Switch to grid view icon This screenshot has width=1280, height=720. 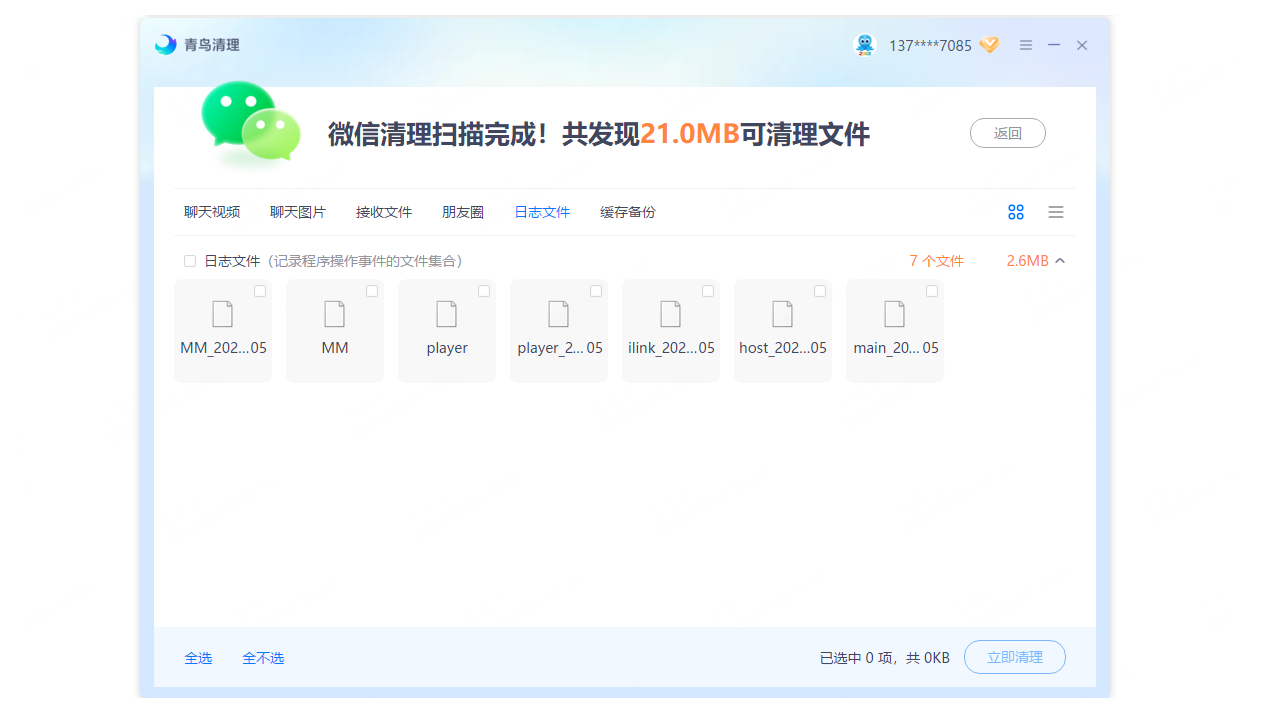click(x=1016, y=212)
